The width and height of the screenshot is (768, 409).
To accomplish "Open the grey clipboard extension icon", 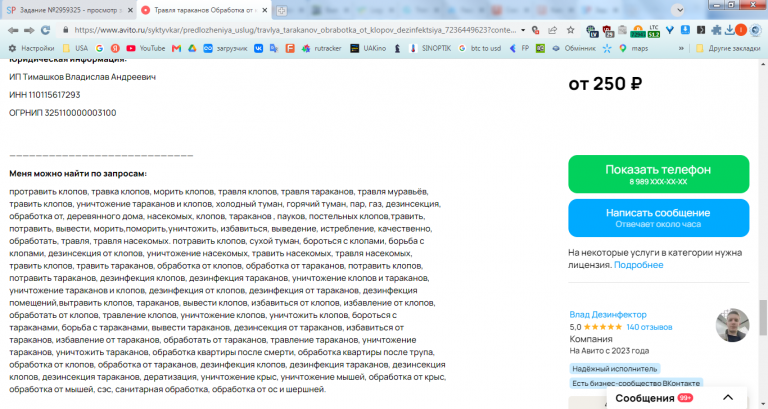I will coord(623,30).
